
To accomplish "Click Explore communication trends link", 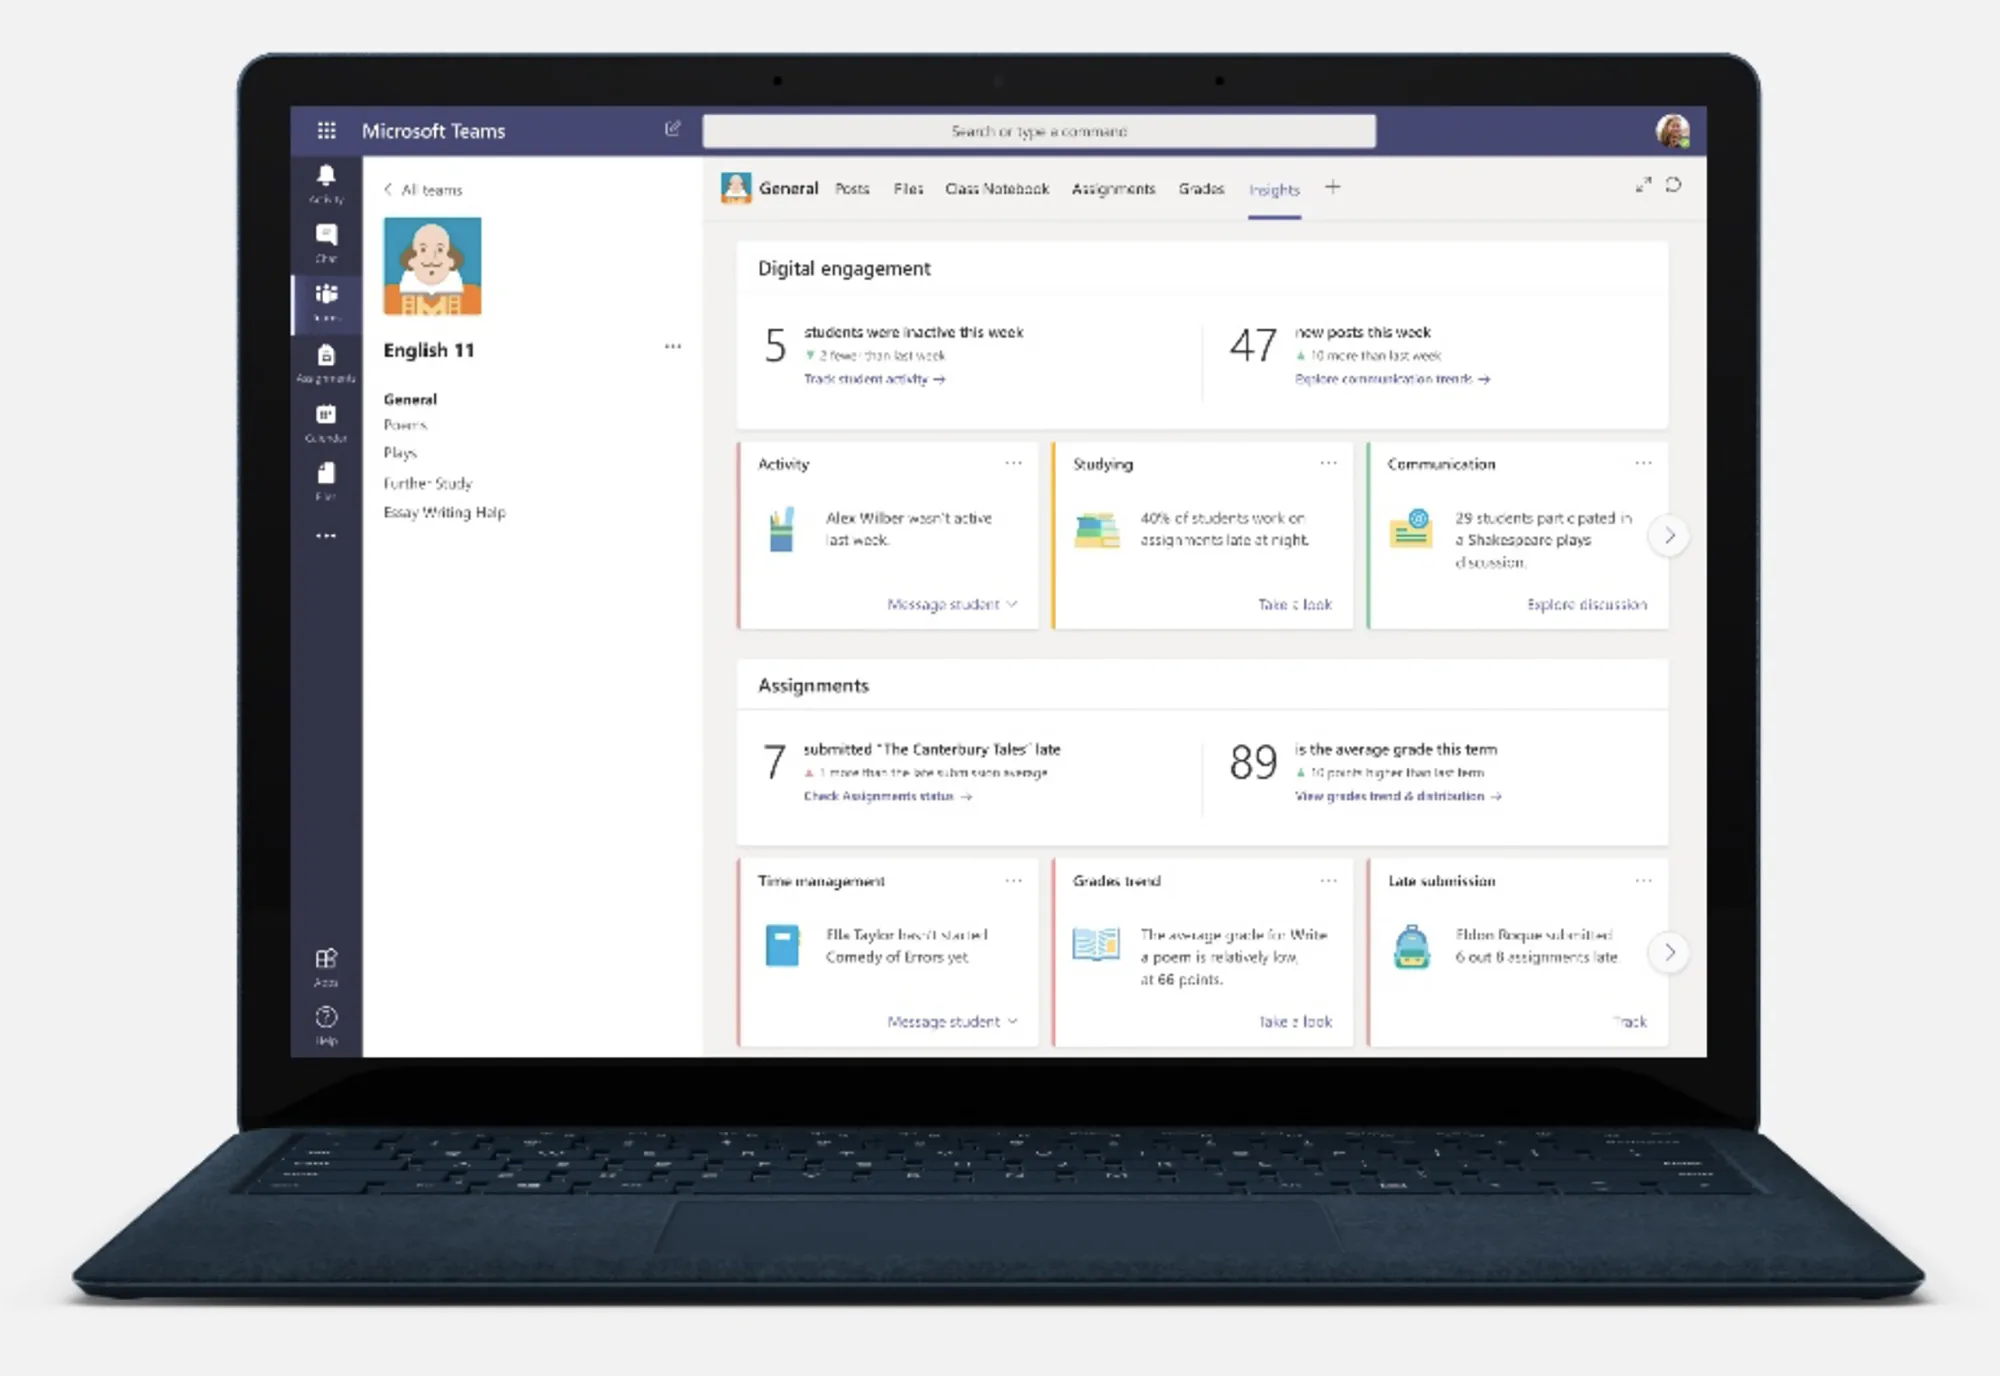I will coord(1392,379).
